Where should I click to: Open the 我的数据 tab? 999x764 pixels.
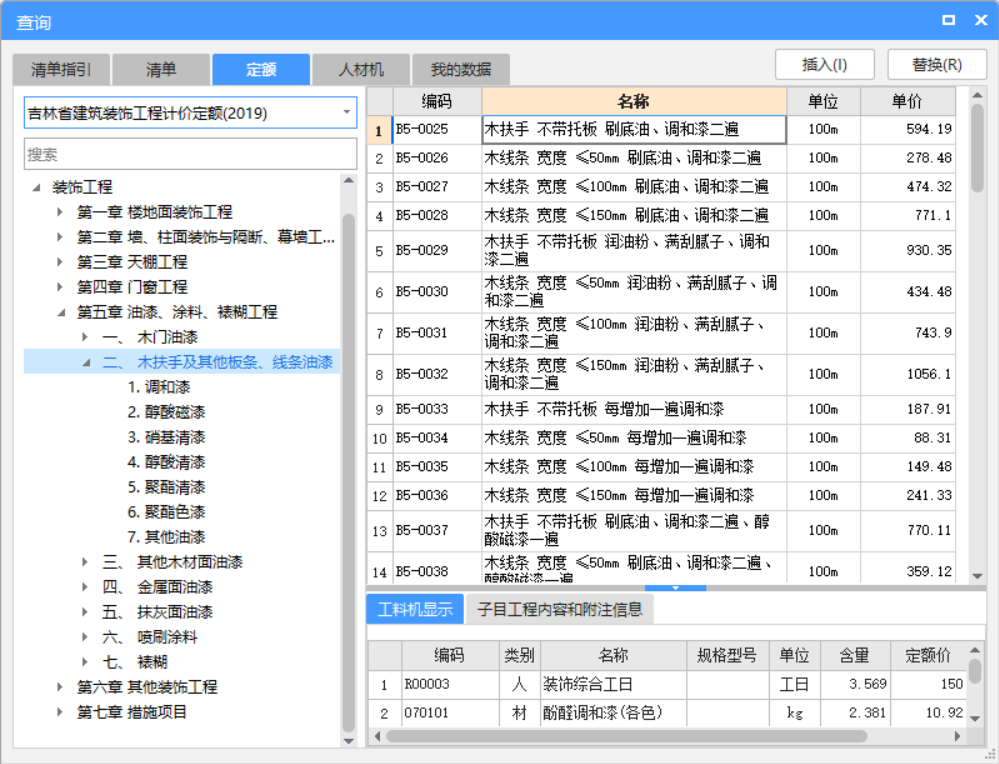(x=460, y=69)
